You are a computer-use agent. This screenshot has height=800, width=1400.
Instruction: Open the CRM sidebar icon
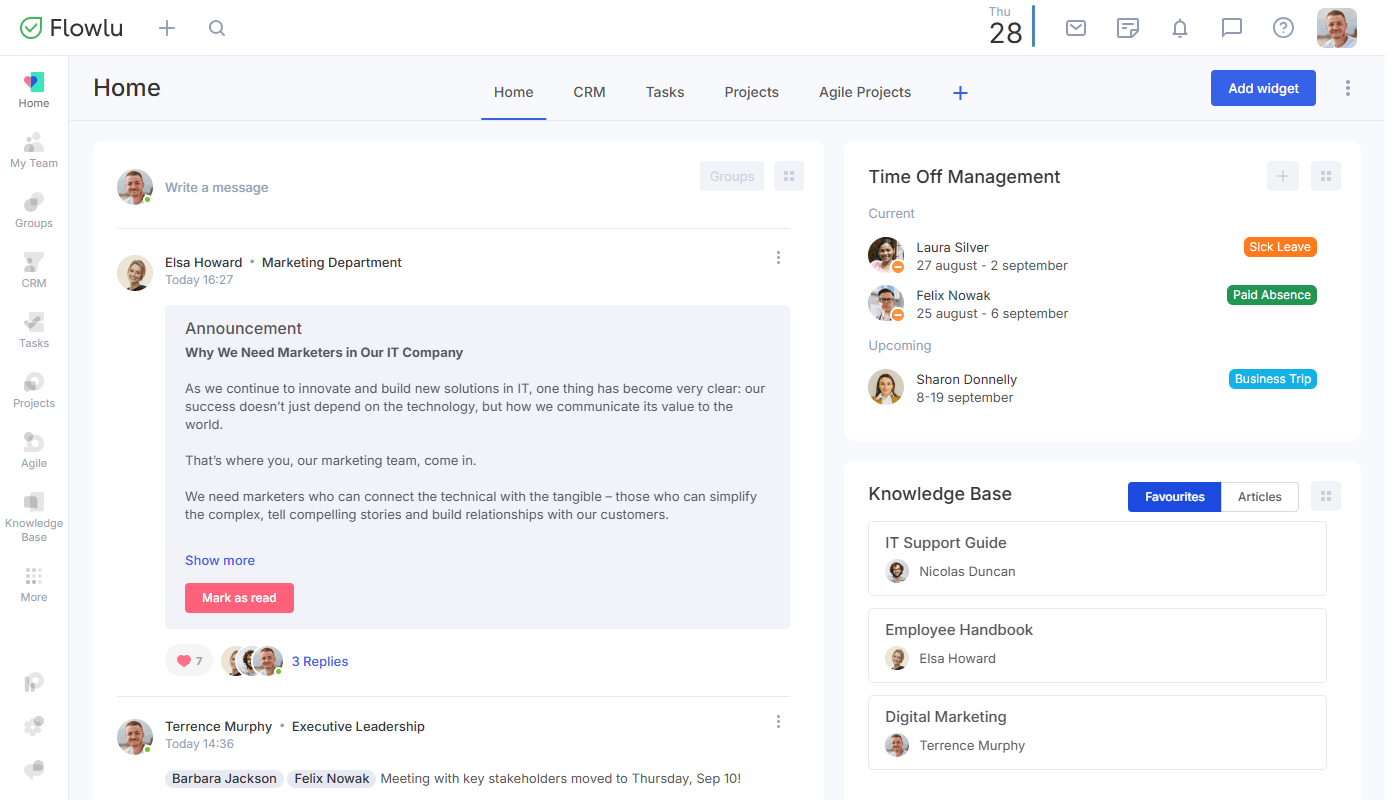click(34, 270)
